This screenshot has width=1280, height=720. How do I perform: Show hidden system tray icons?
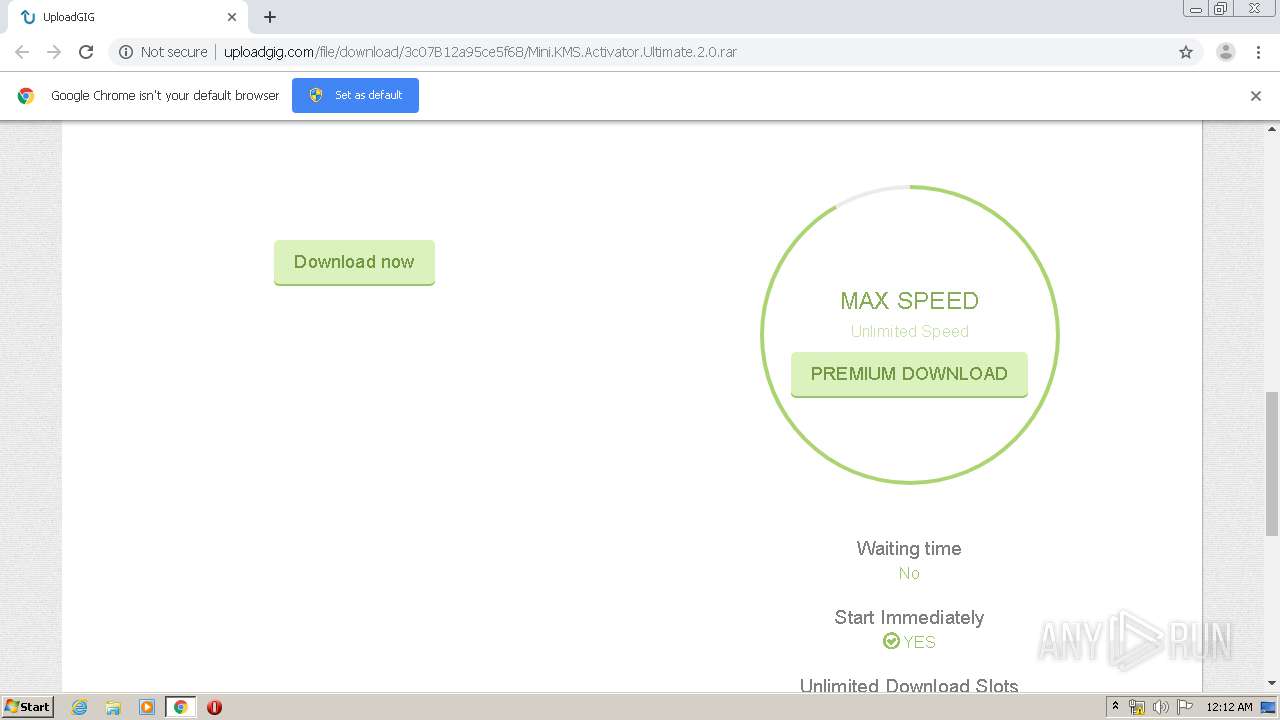(x=1115, y=707)
